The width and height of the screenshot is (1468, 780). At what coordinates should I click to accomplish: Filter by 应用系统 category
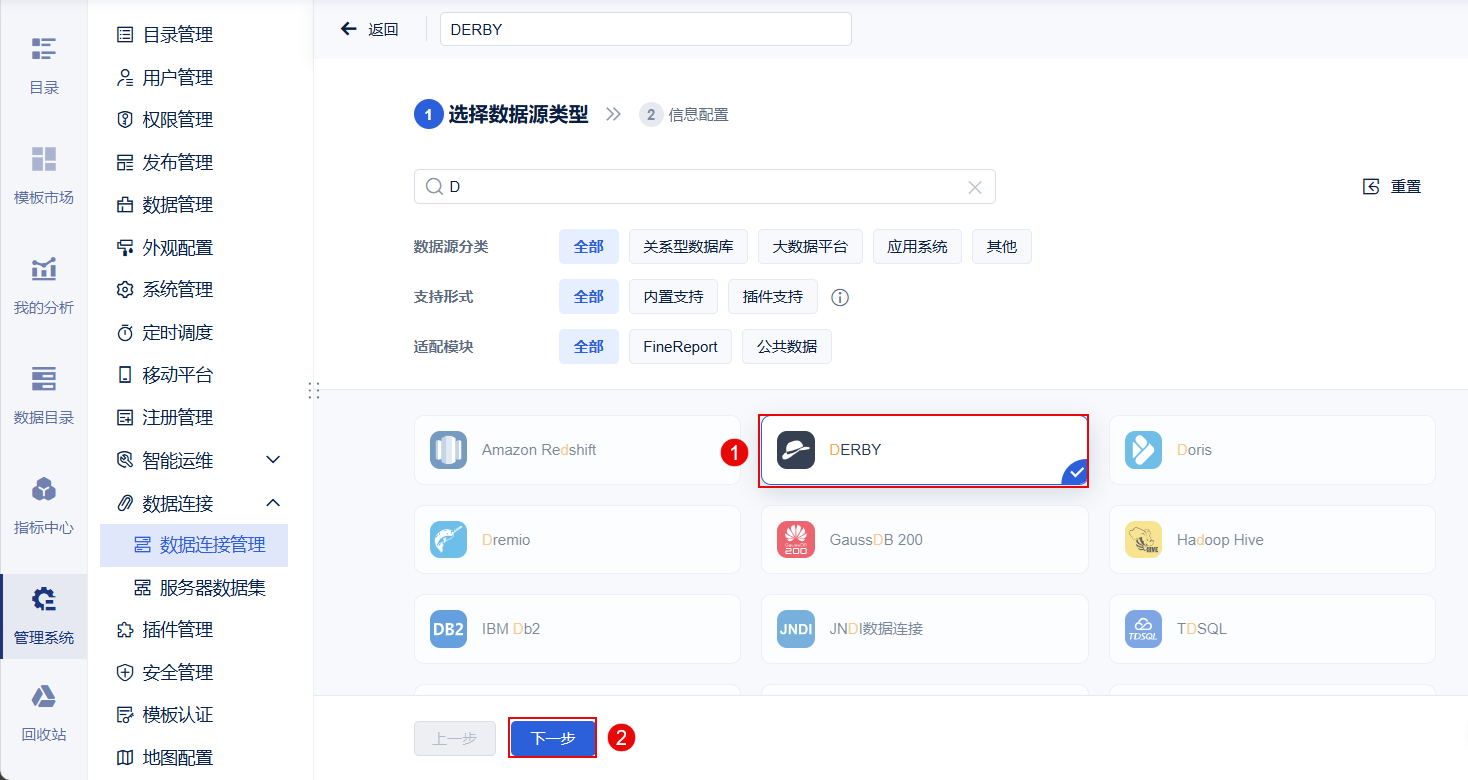(x=917, y=246)
